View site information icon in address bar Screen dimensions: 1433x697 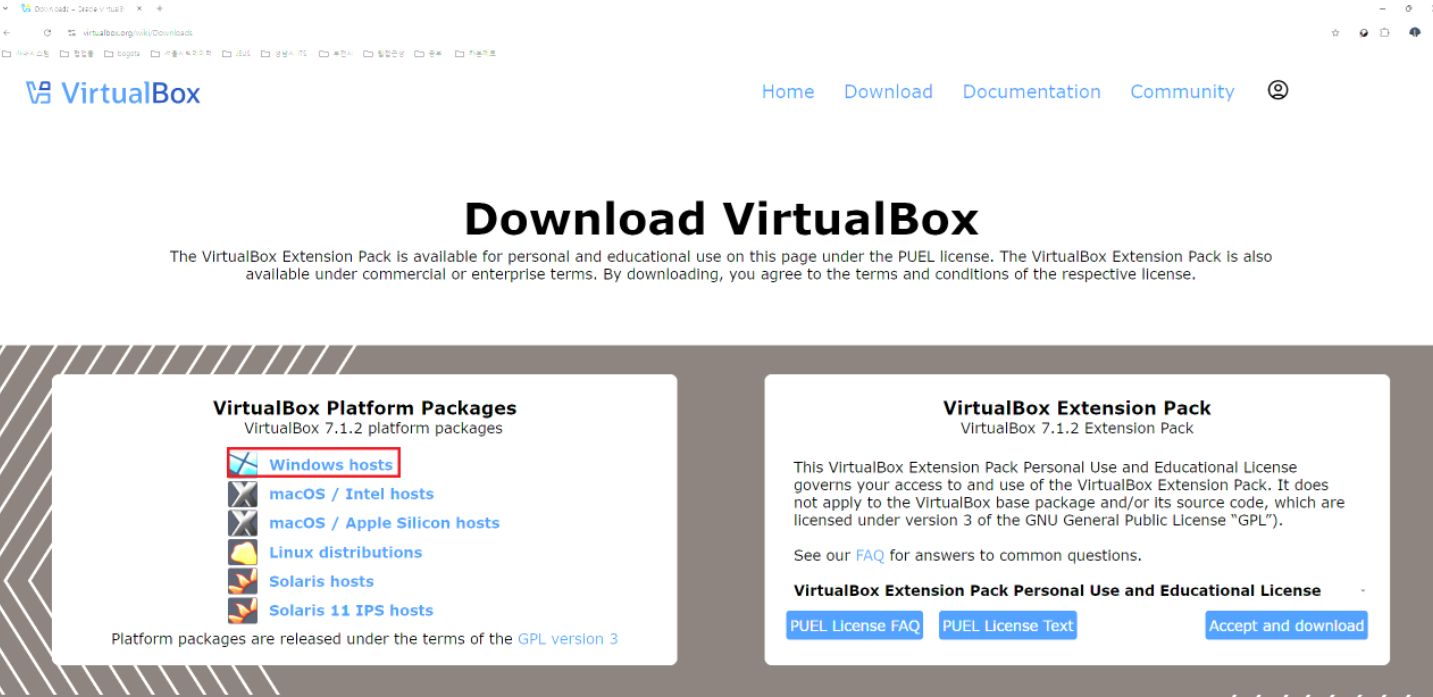click(72, 33)
